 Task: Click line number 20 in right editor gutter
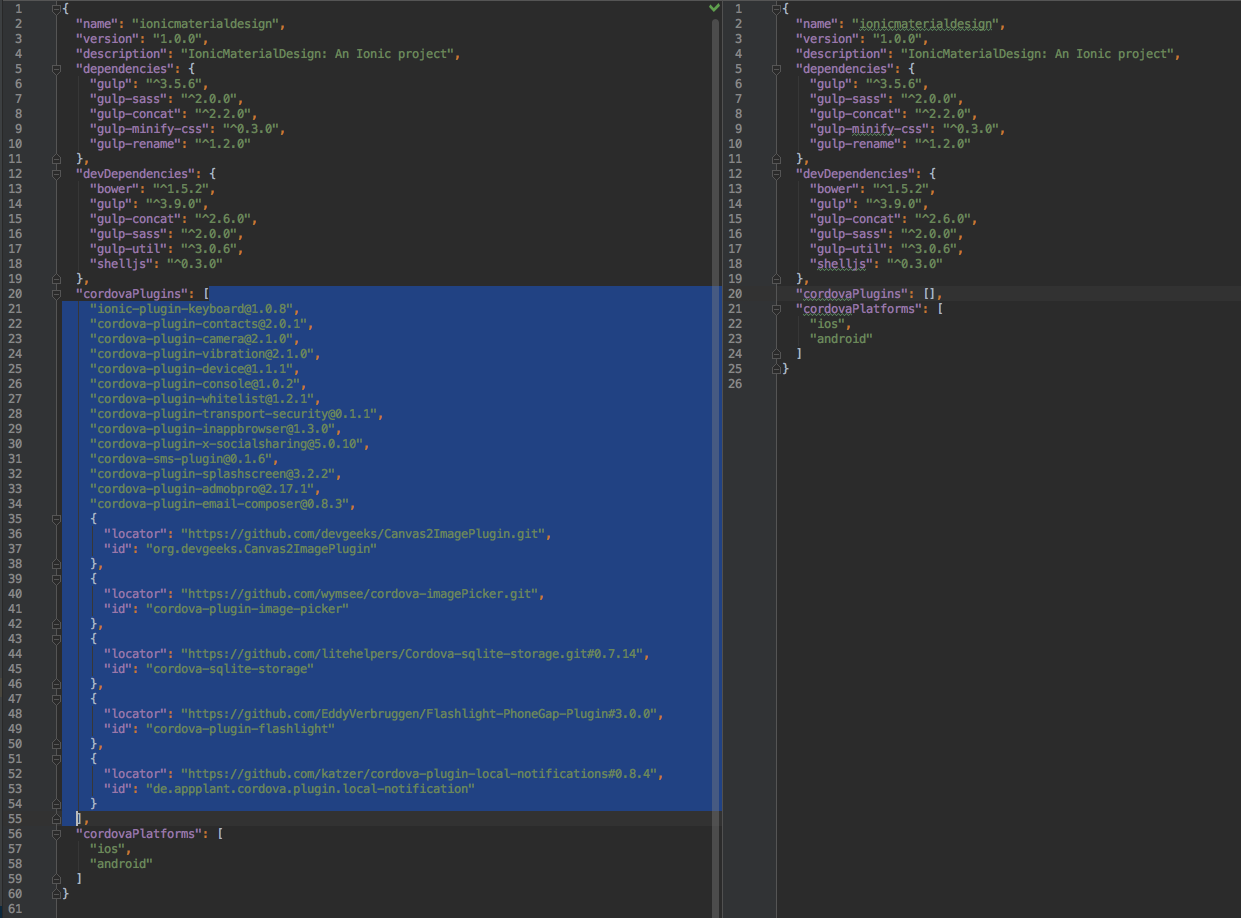click(738, 294)
